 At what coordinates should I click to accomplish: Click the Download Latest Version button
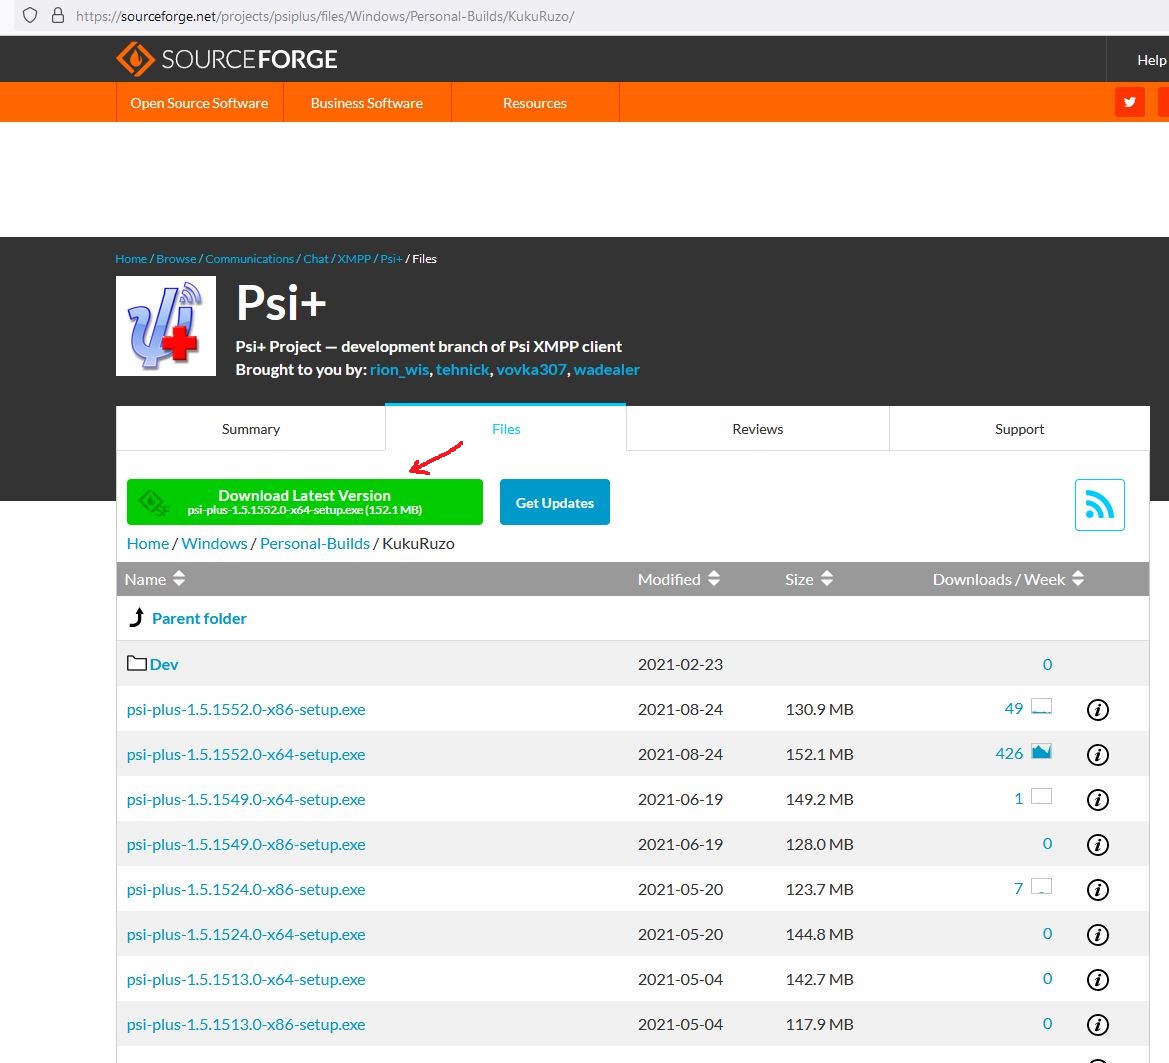click(304, 502)
